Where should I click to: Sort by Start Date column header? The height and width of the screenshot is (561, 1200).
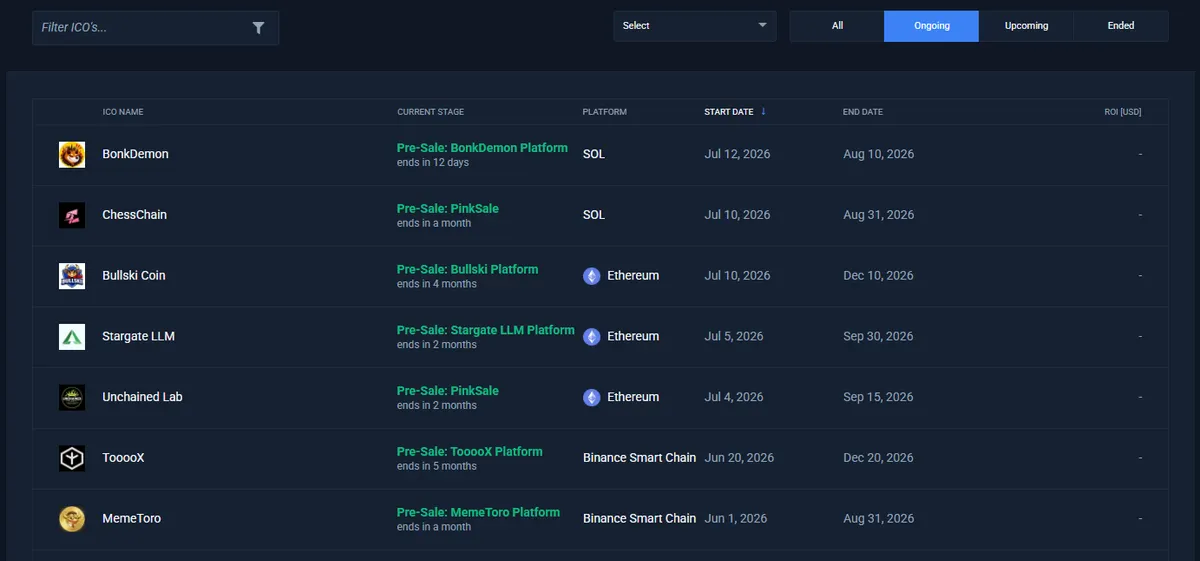[x=729, y=112]
